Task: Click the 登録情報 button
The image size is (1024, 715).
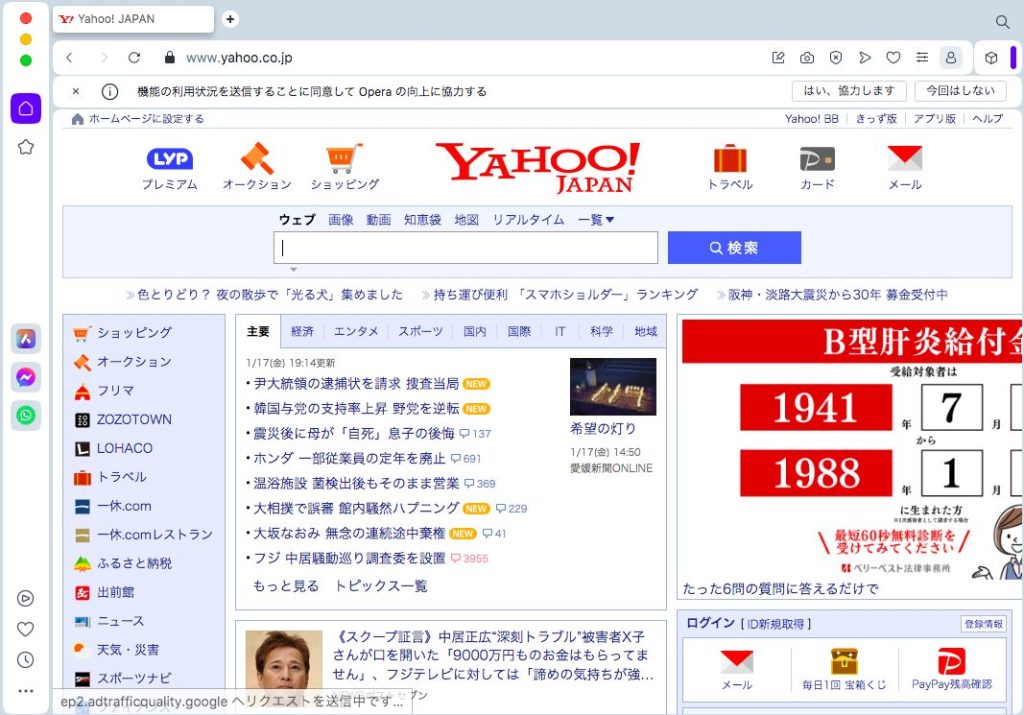Action: 984,624
